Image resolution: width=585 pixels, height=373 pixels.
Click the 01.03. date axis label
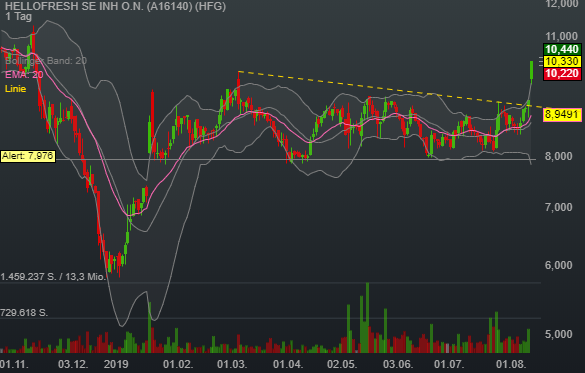(x=232, y=364)
